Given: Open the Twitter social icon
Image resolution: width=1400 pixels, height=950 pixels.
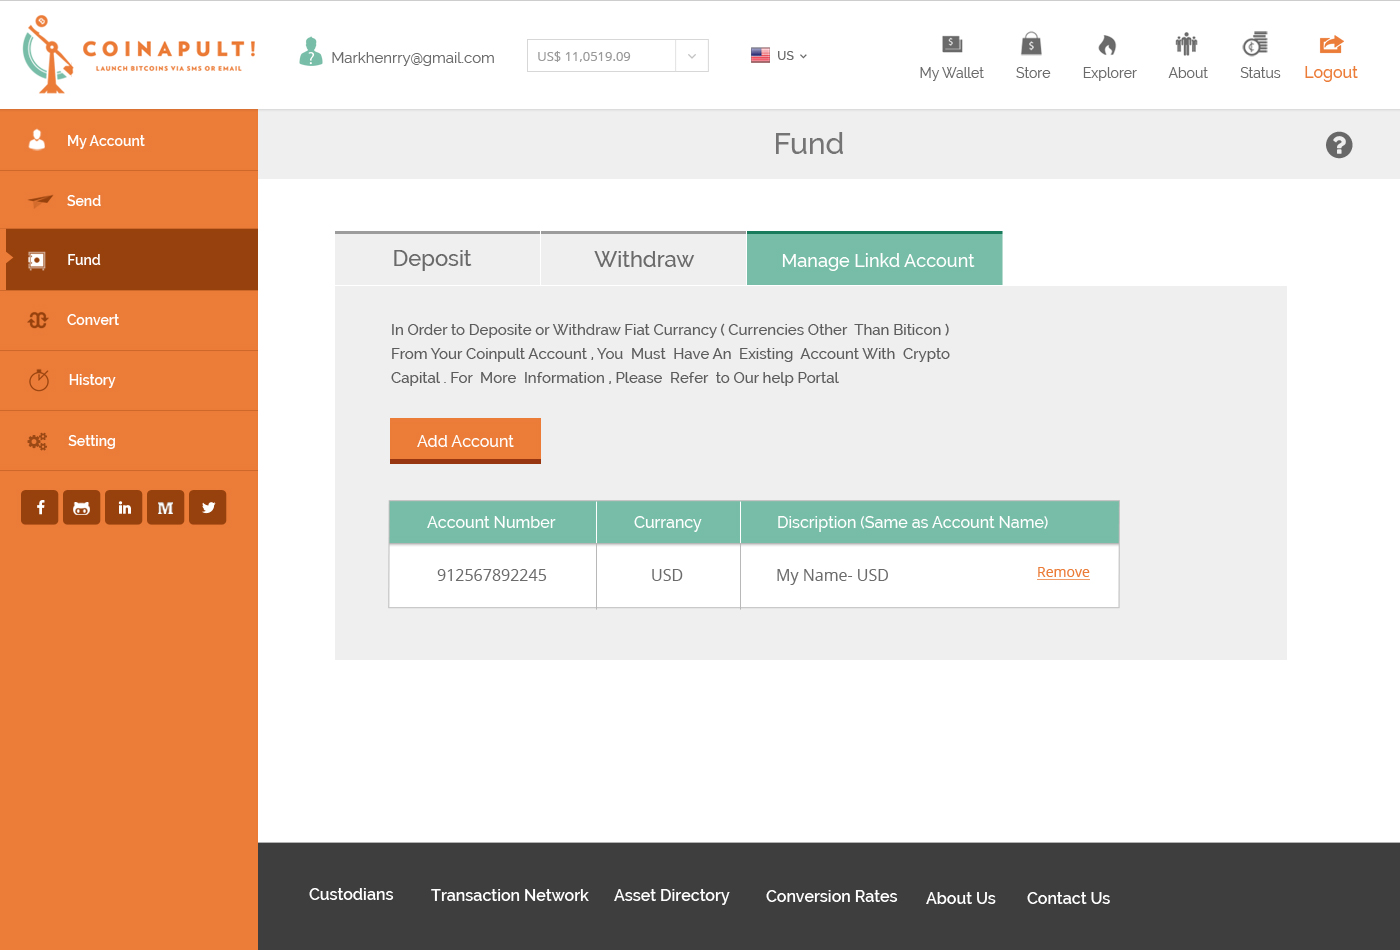Looking at the screenshot, I should click(208, 507).
